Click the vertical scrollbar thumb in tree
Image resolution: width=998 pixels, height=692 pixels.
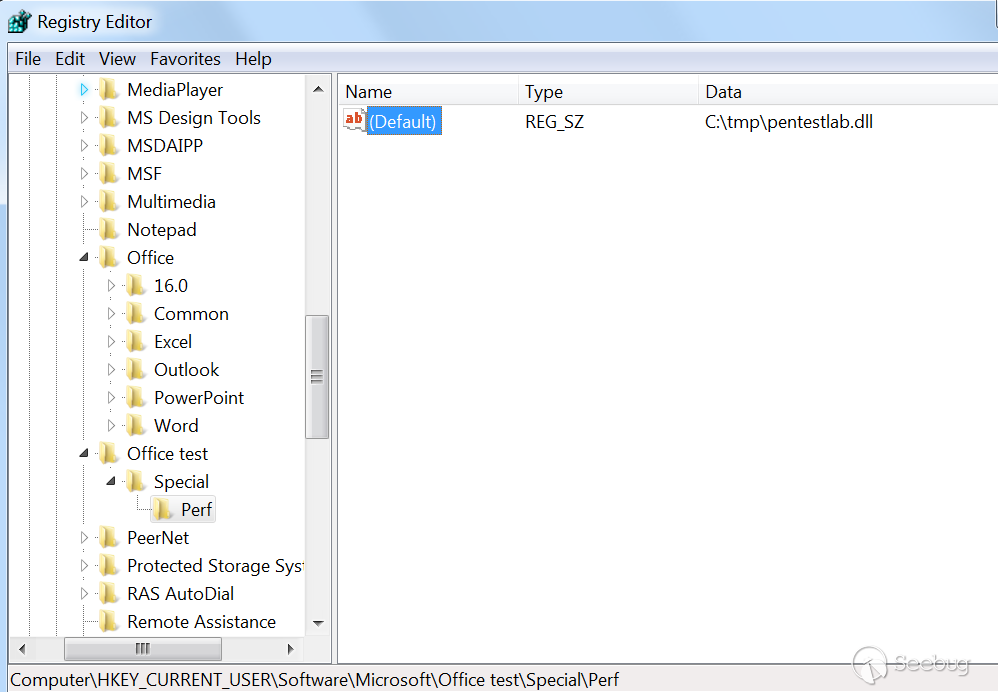pos(317,377)
